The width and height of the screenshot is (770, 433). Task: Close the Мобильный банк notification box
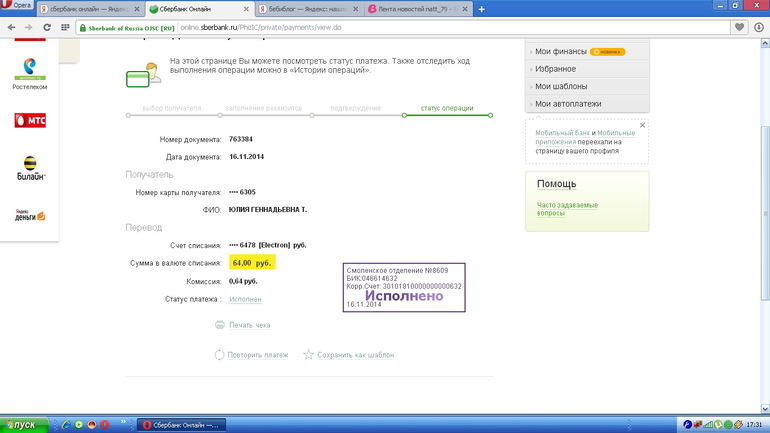[x=643, y=125]
